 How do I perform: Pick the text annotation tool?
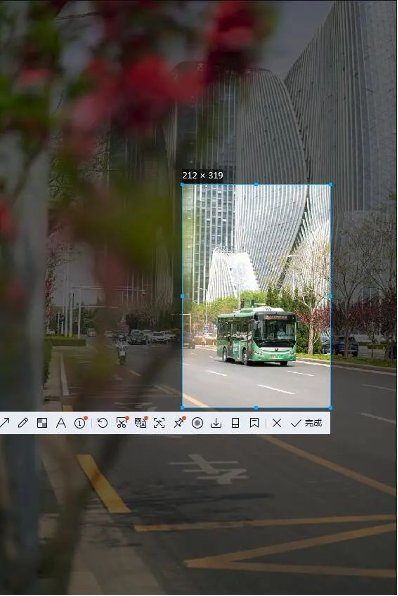[x=61, y=423]
